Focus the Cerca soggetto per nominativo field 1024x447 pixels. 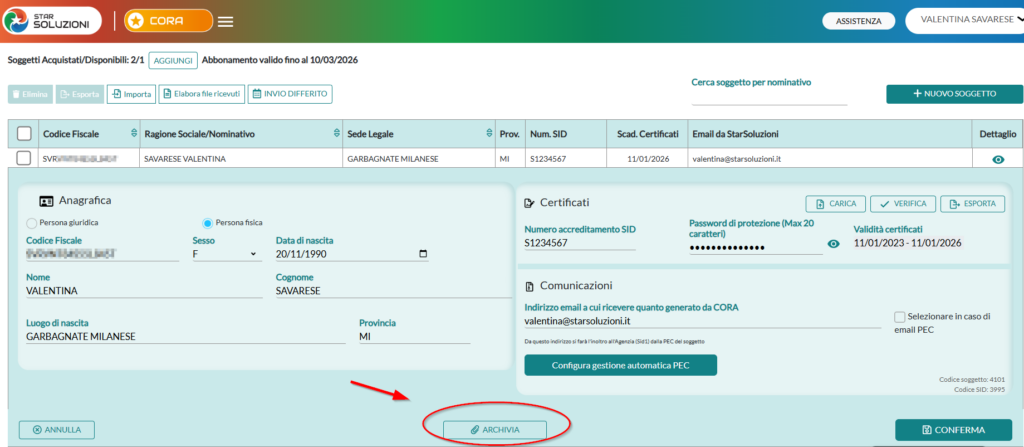(769, 97)
